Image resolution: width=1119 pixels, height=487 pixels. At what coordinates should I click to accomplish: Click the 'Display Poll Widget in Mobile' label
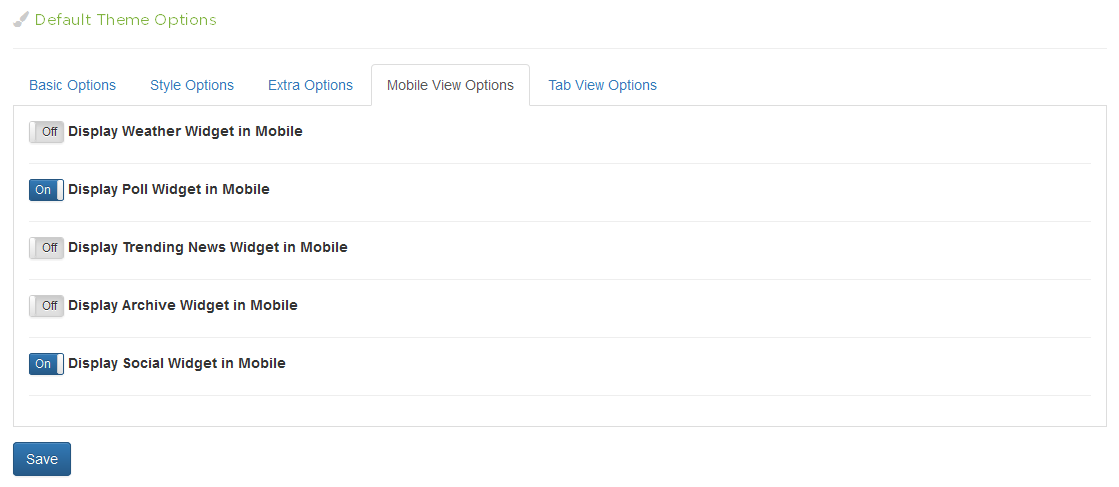tap(169, 189)
